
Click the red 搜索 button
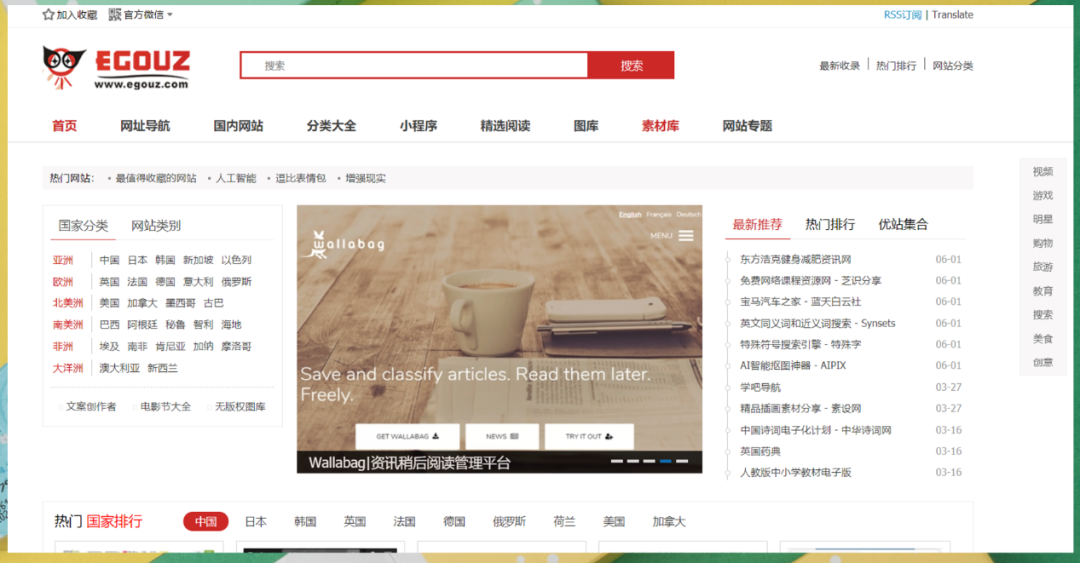[631, 65]
